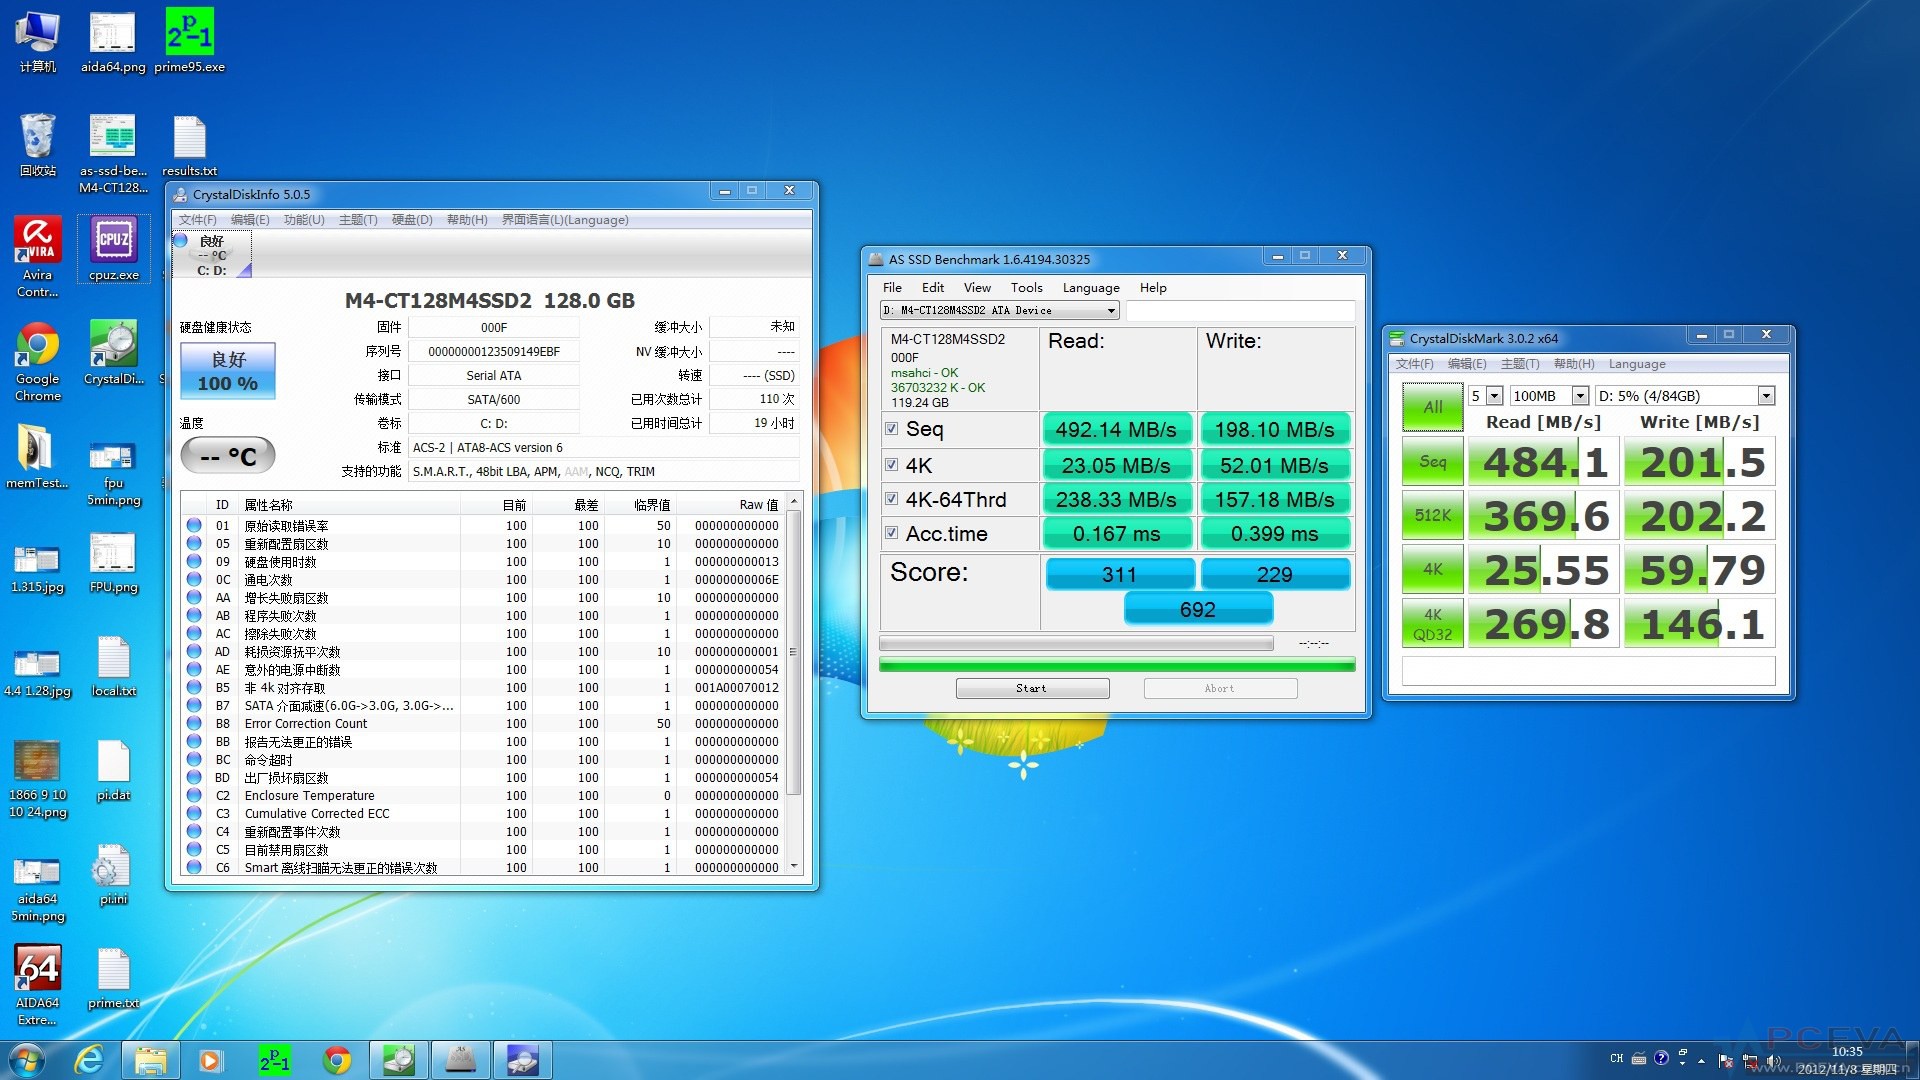The image size is (1920, 1080).
Task: Open the aida64.png desktop file
Action: [113, 42]
